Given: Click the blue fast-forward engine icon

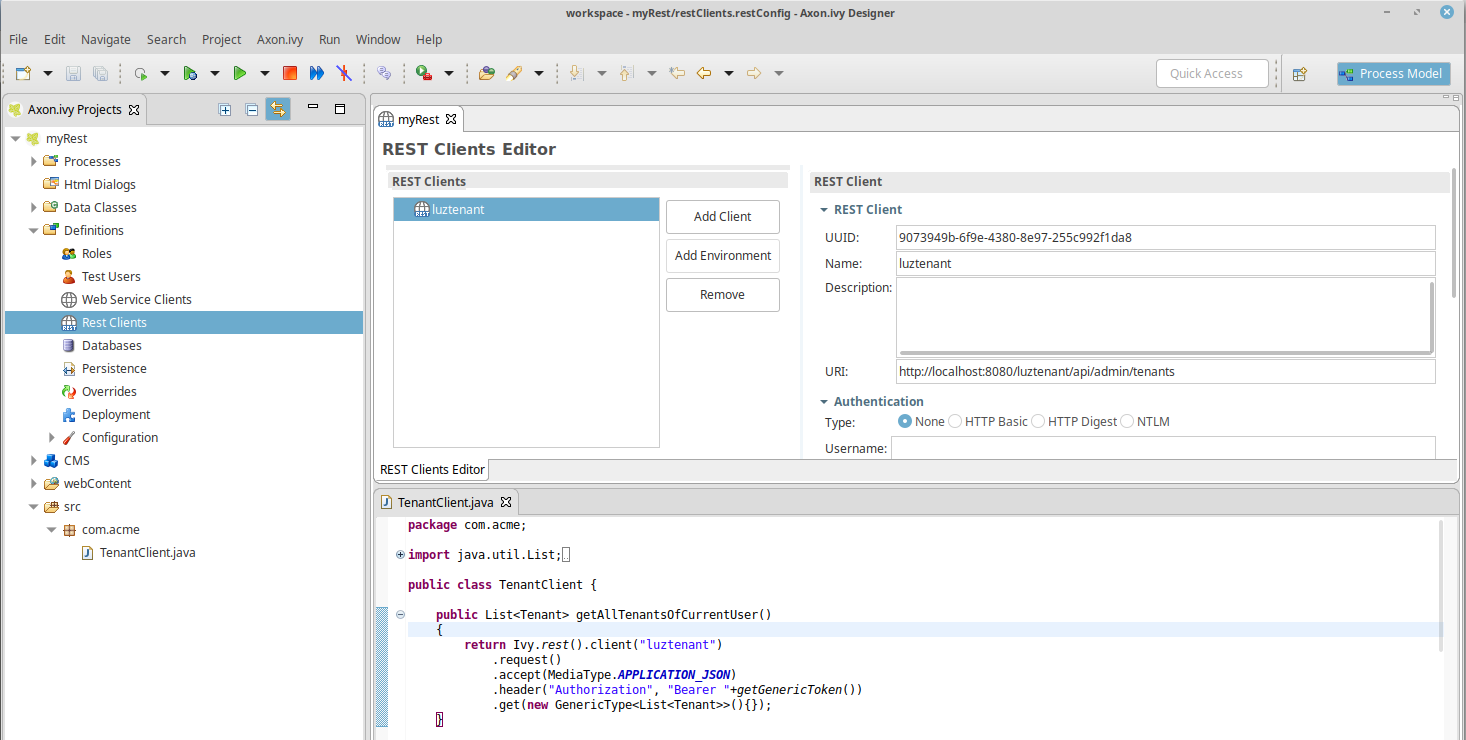Looking at the screenshot, I should pos(317,73).
